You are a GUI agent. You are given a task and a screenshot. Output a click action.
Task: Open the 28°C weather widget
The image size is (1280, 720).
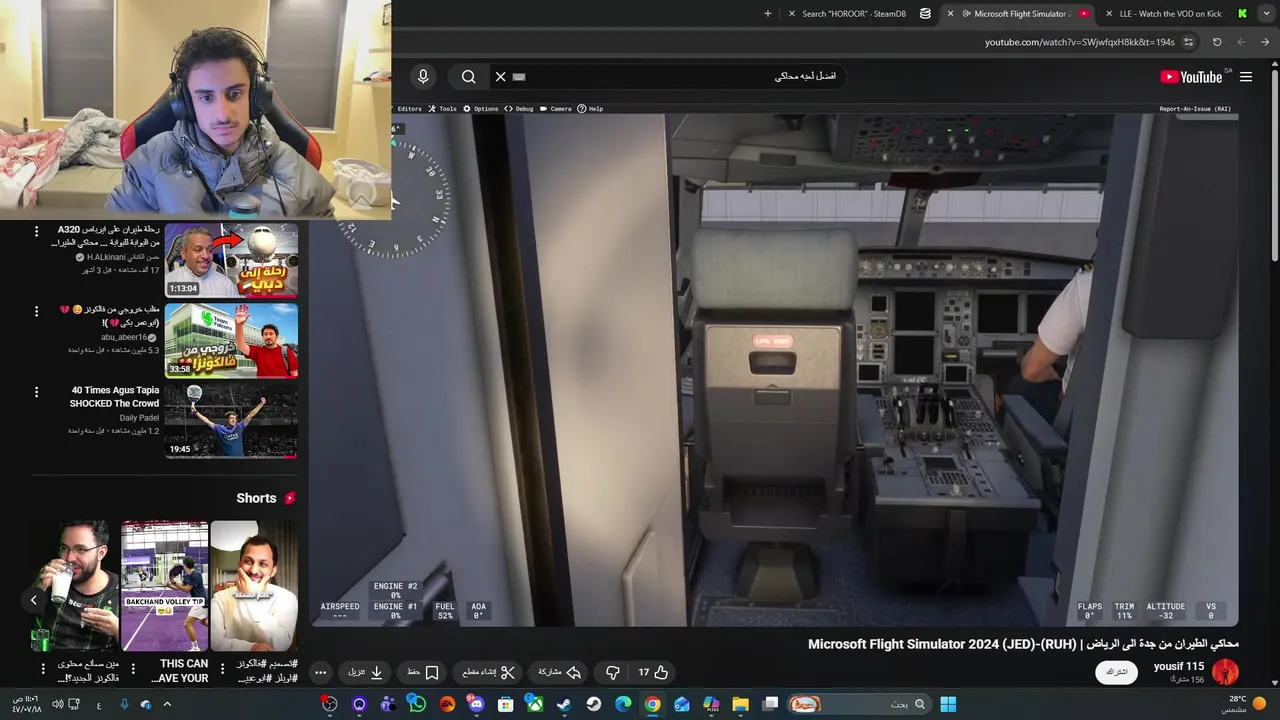click(1245, 704)
